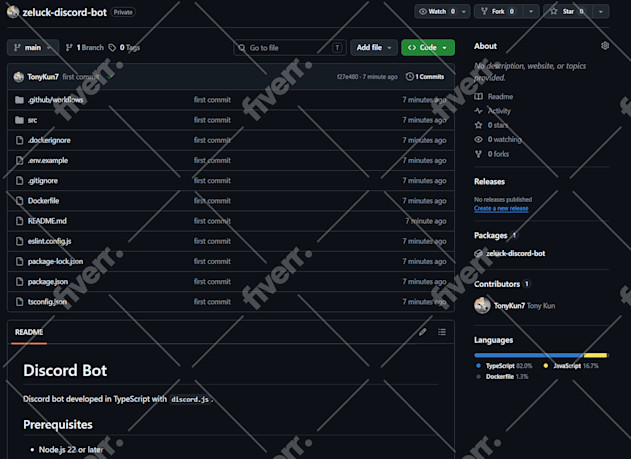Click the .dockerignore file icon

tap(19, 140)
